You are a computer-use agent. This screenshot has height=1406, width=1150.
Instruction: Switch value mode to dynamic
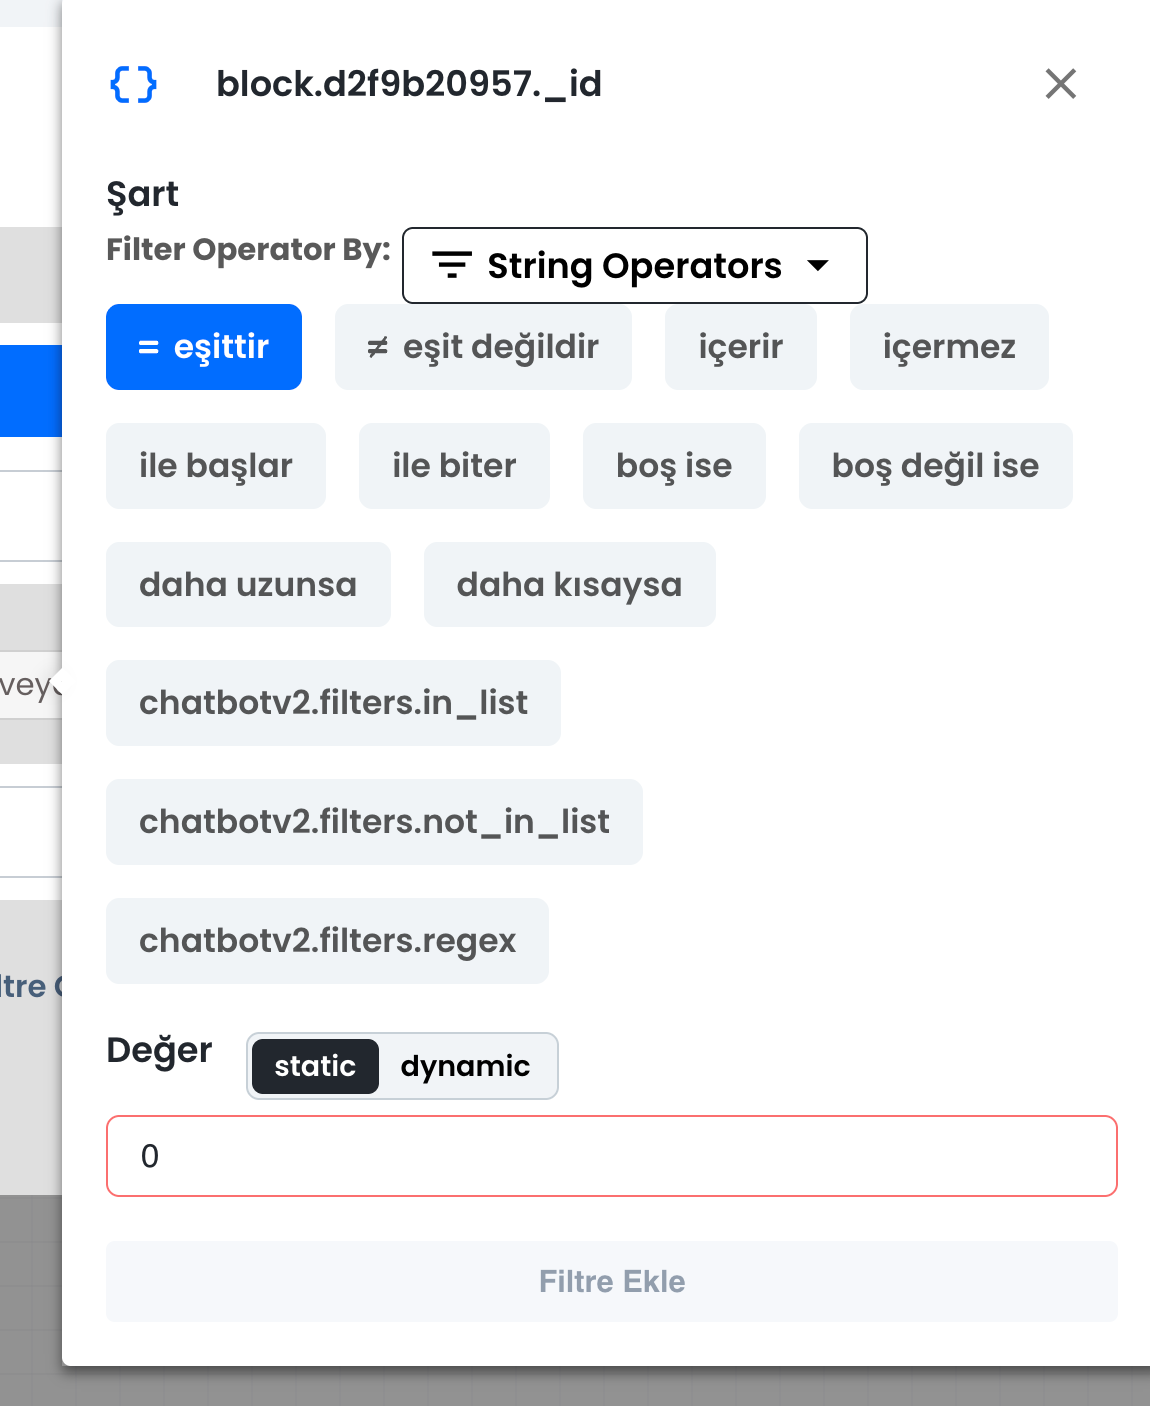(x=465, y=1066)
